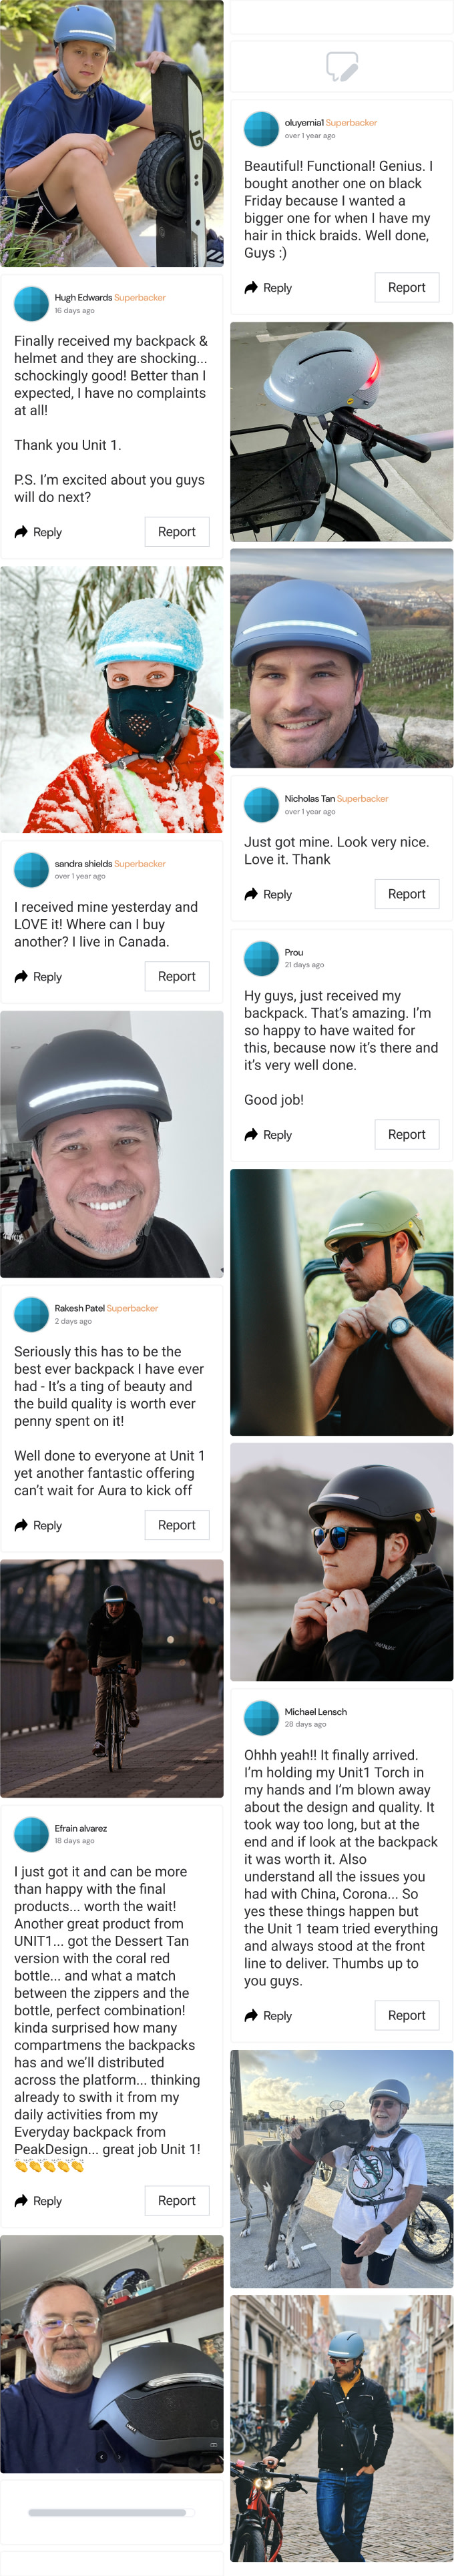
Task: Reply to Michael Lensch's comment
Action: tap(268, 2016)
